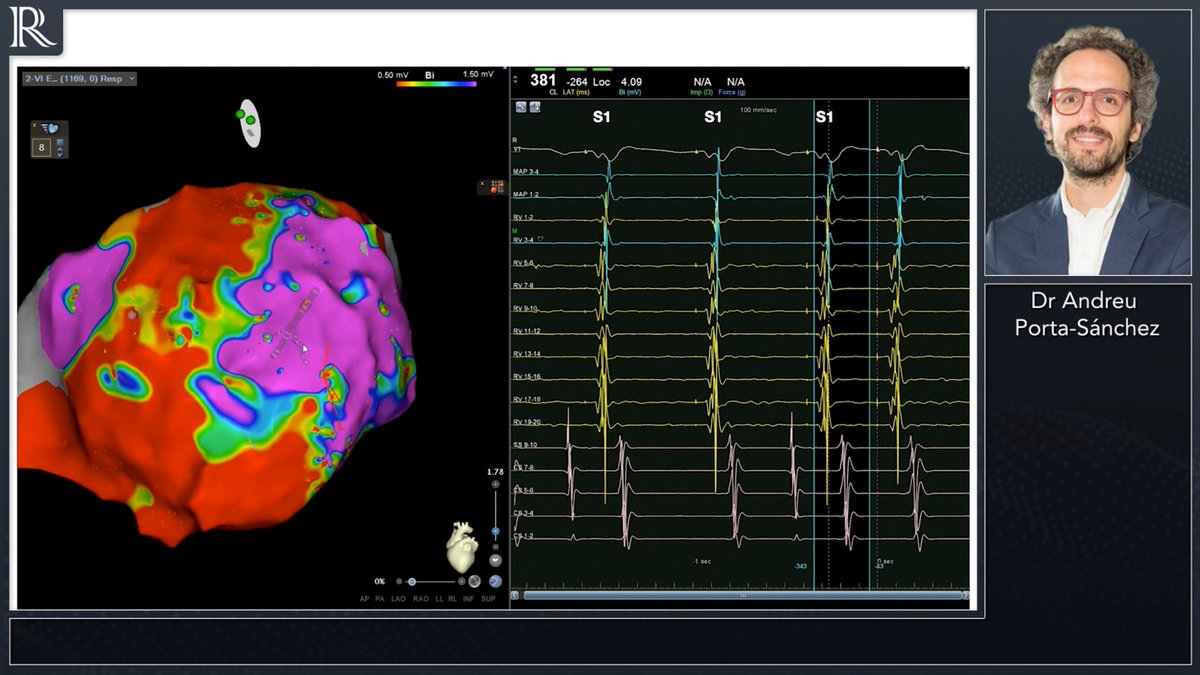Click the 381 CL cycle length value
This screenshot has height=675, width=1200.
543,81
